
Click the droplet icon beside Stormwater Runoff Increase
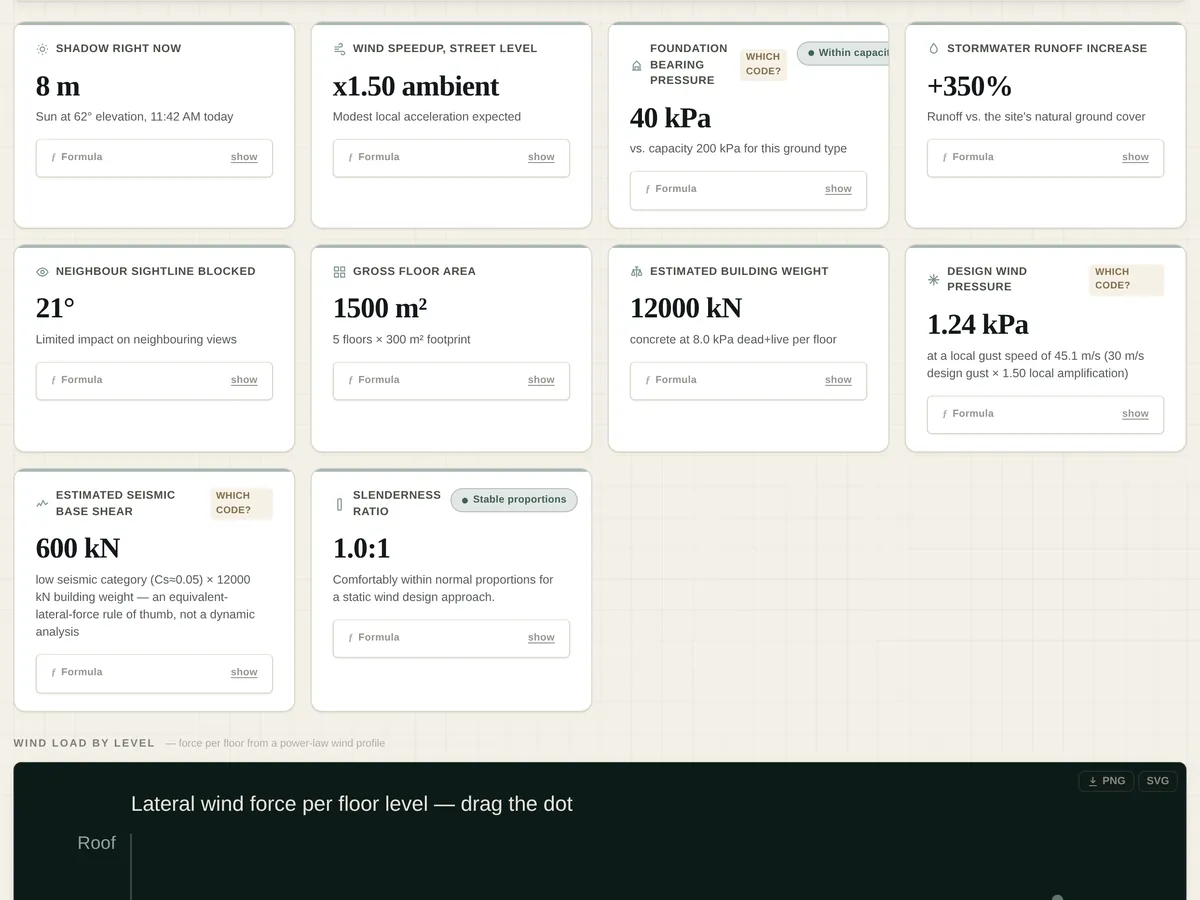(x=933, y=49)
